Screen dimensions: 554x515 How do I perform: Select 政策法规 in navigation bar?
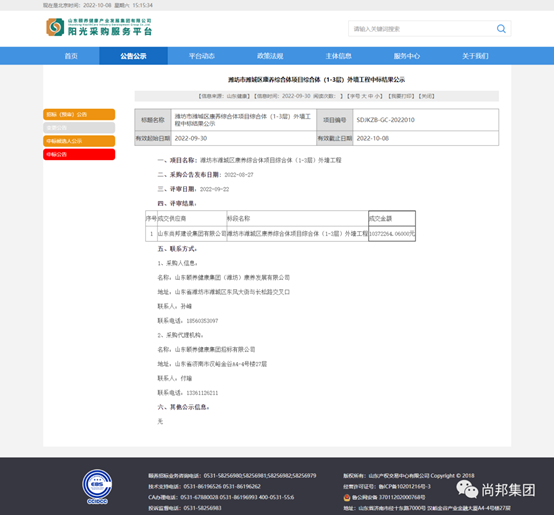click(x=270, y=56)
